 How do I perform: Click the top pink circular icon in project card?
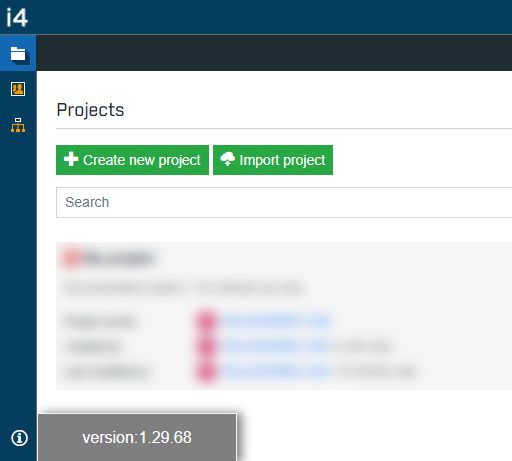click(x=207, y=321)
